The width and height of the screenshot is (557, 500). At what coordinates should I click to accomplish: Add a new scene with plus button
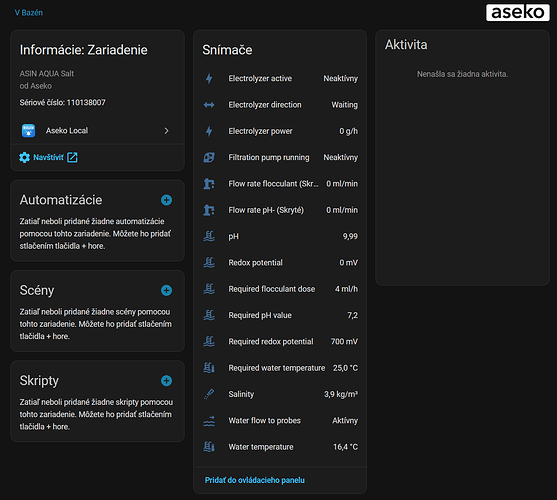166,290
